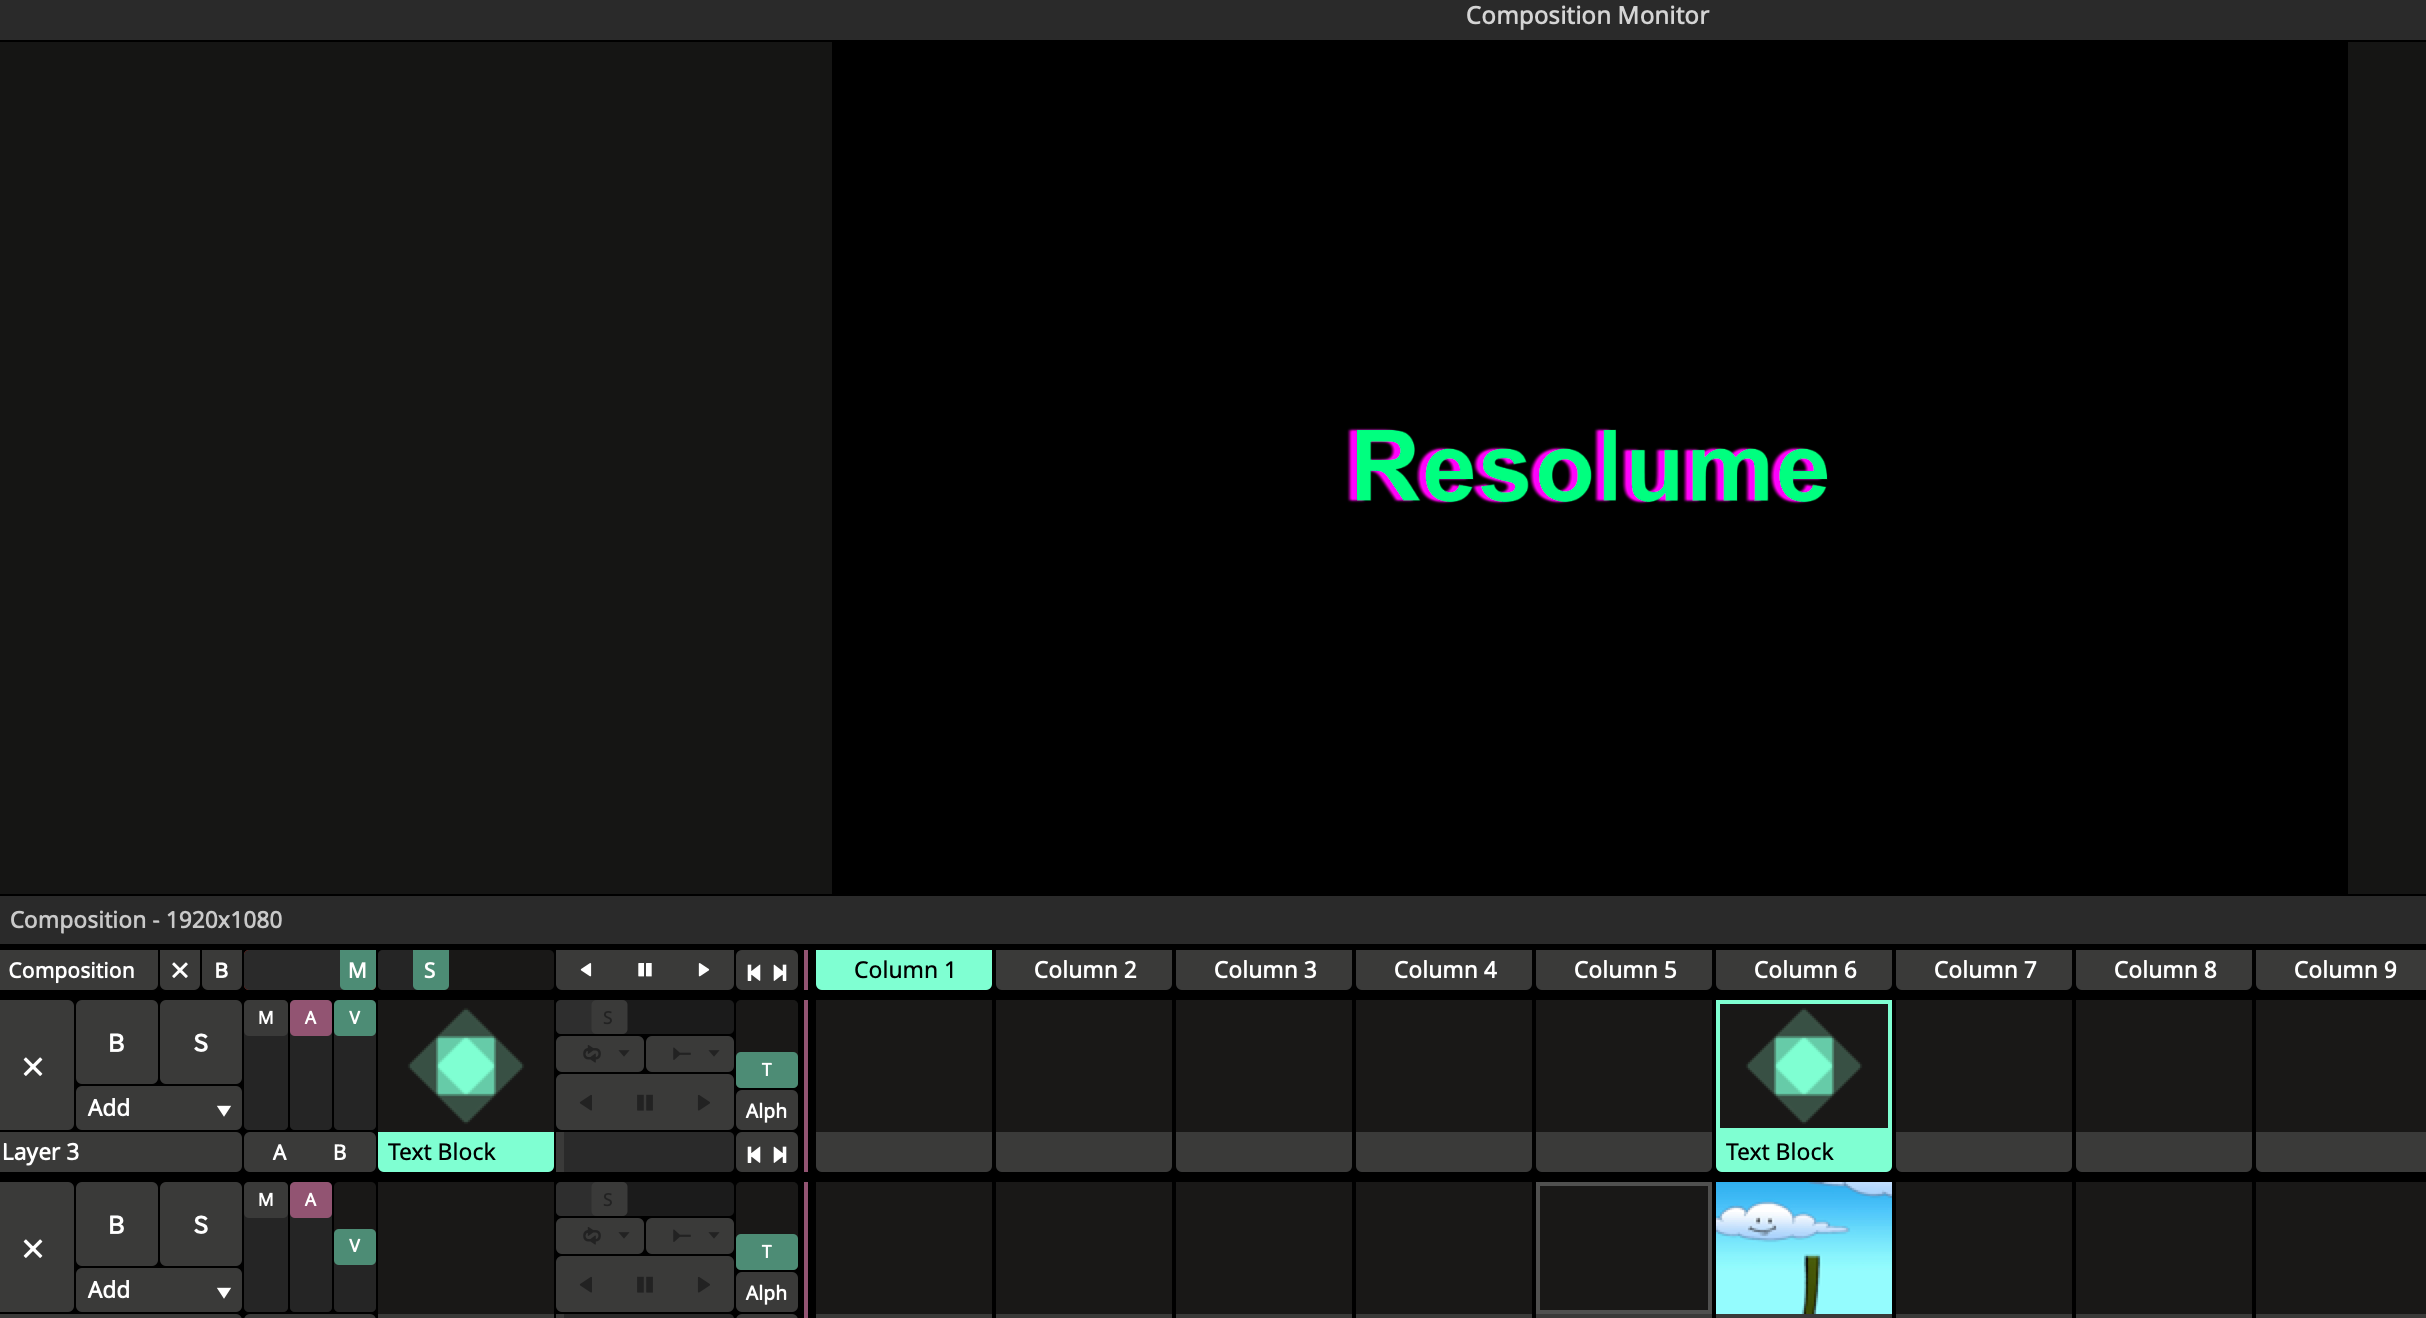Screen dimensions: 2426x1318
Task: Select the previous composition column
Action: (753, 972)
